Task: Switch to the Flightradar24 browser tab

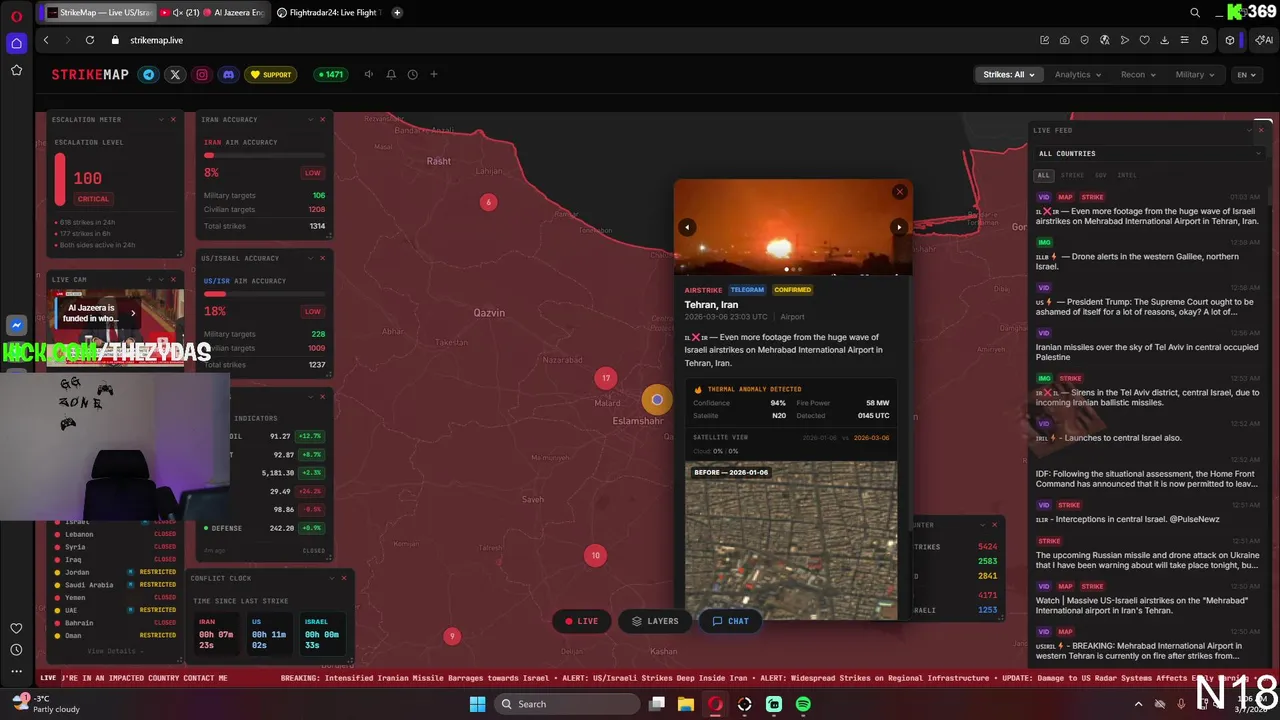Action: pos(330,13)
